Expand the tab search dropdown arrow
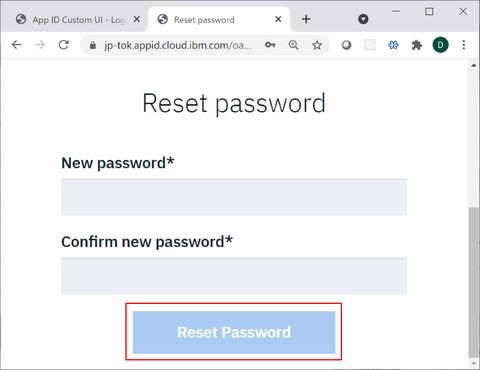Screen dimensions: 480x370 [x=363, y=19]
